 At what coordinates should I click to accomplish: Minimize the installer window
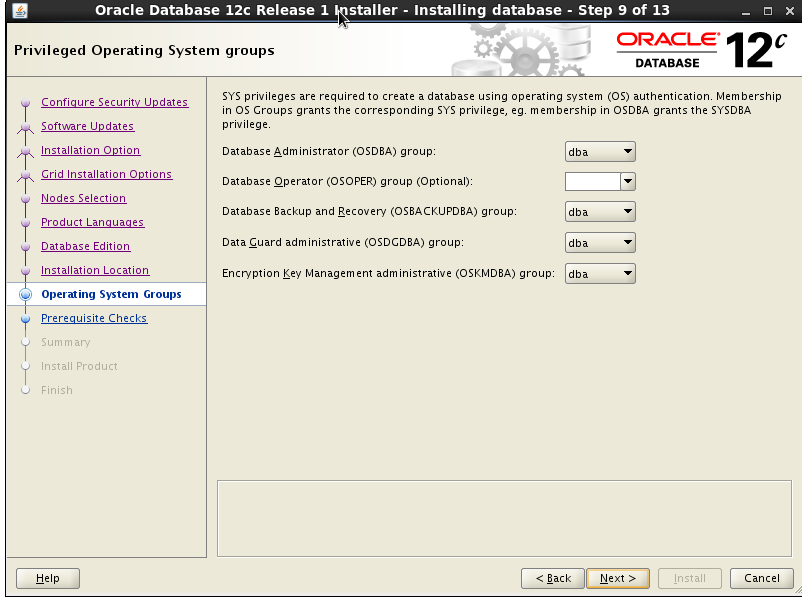746,11
